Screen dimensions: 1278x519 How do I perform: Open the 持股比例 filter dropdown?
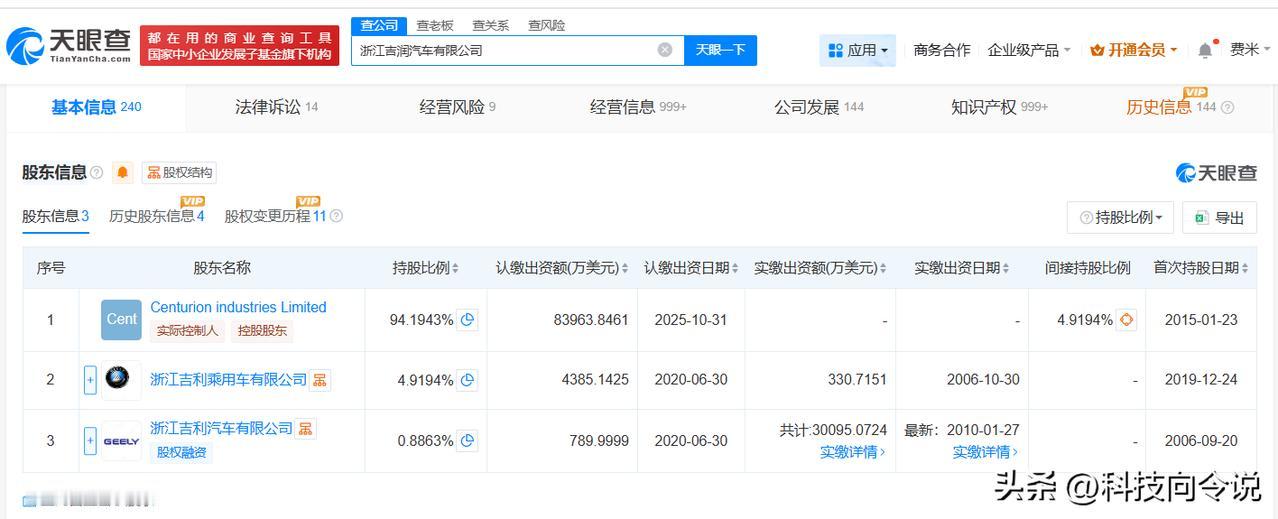point(1122,217)
